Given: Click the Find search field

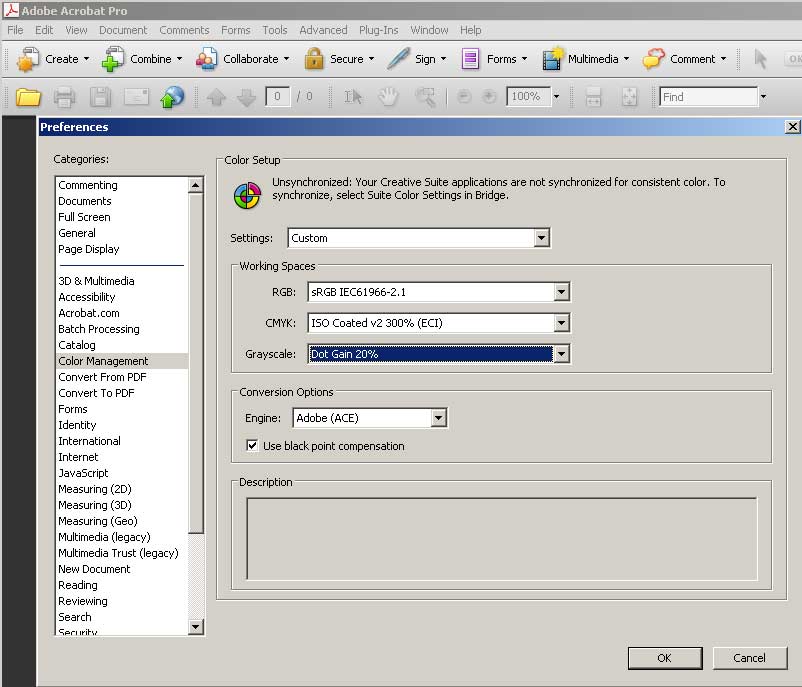Looking at the screenshot, I should tap(708, 97).
